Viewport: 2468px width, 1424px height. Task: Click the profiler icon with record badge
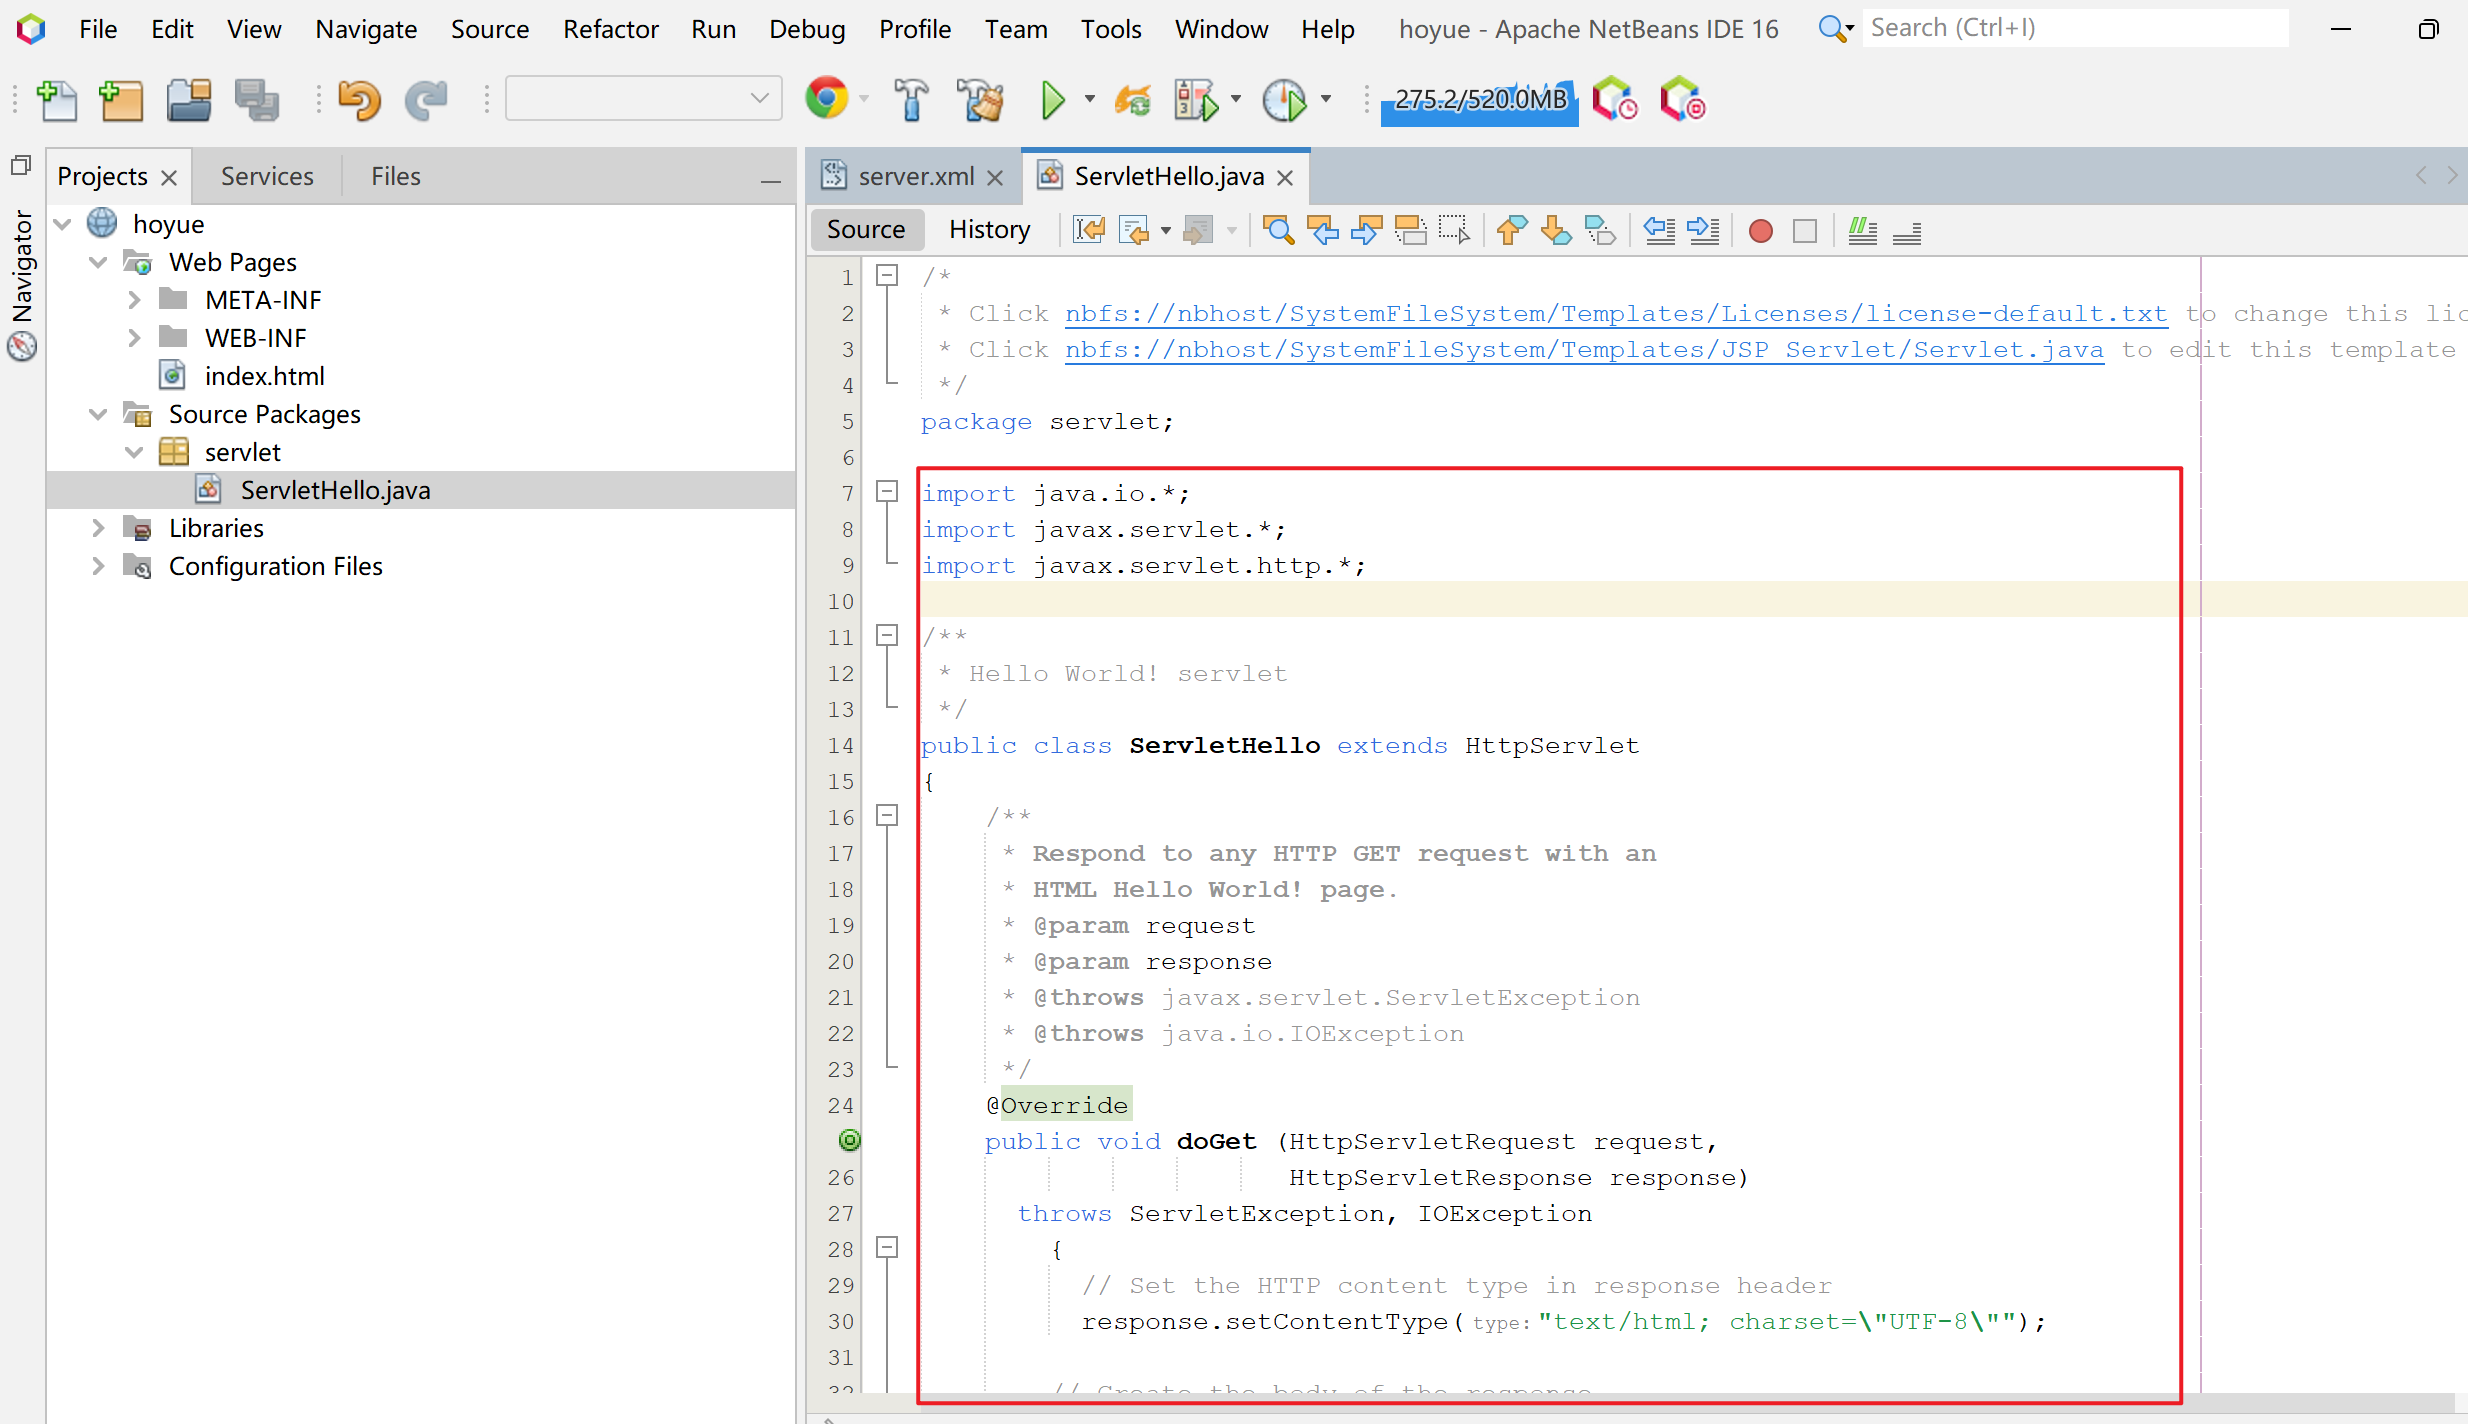click(x=1683, y=99)
